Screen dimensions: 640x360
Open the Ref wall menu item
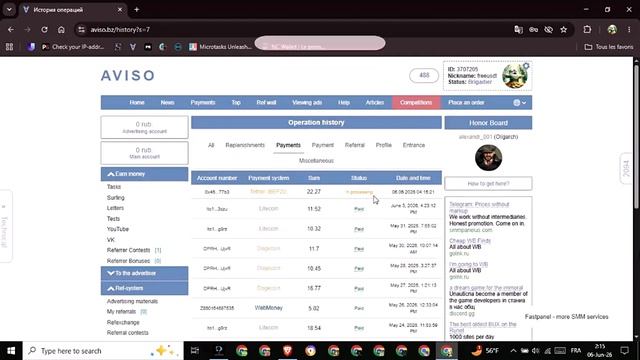(x=266, y=102)
